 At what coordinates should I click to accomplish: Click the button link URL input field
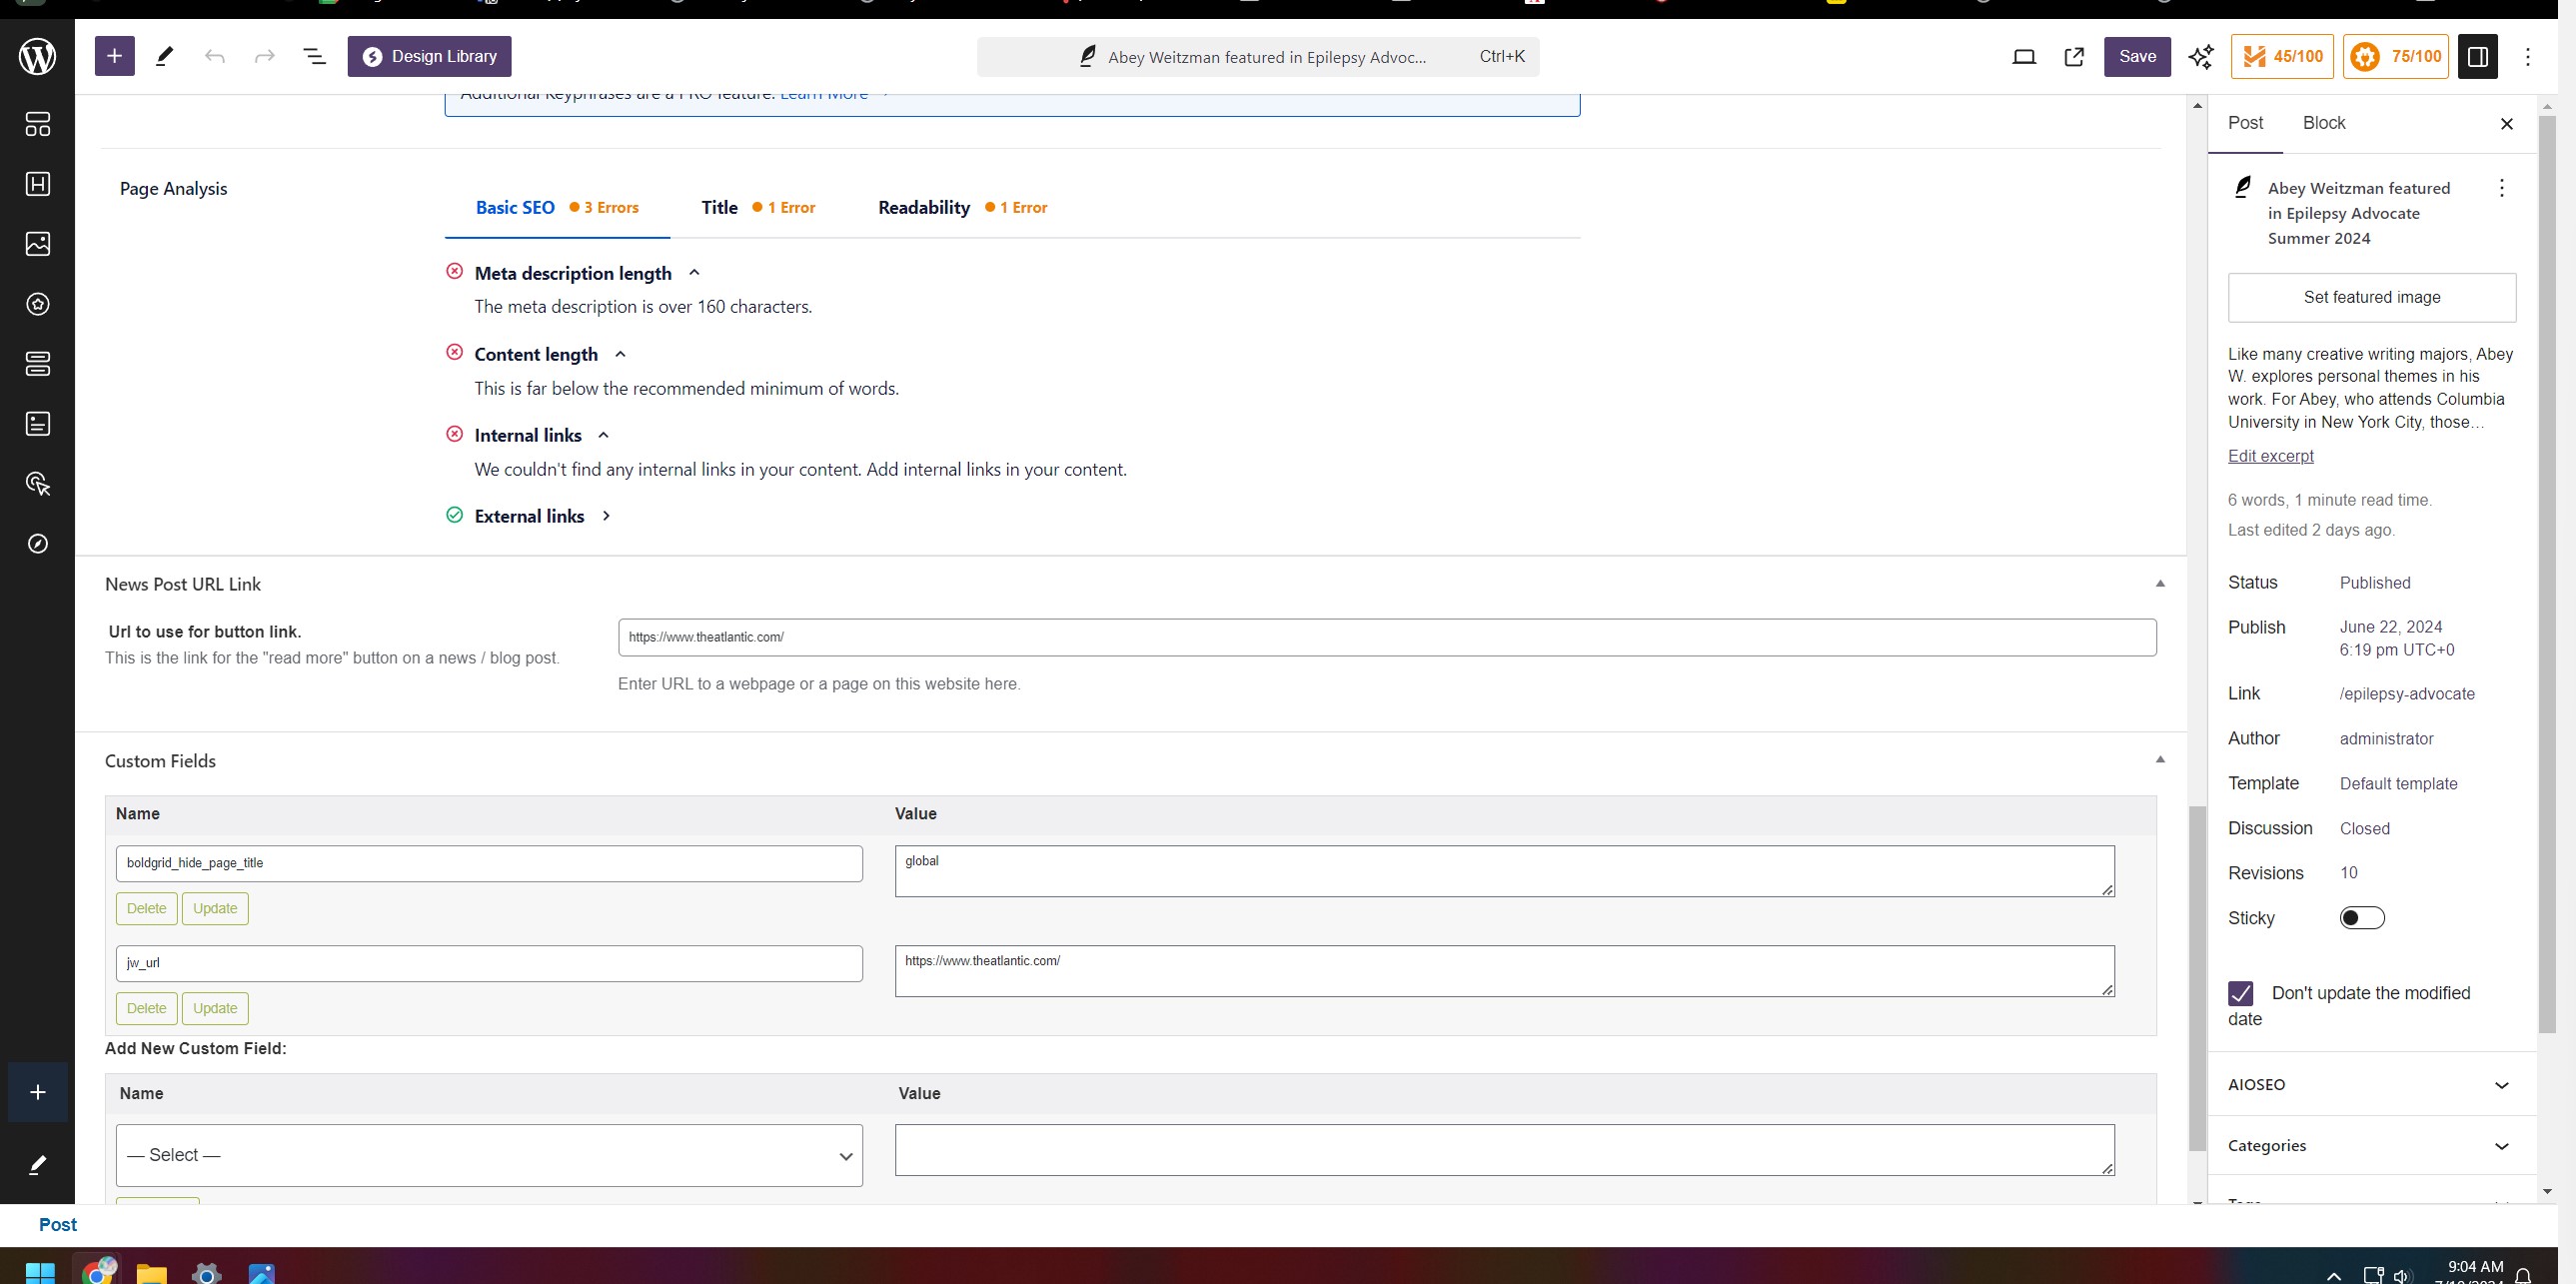(x=1387, y=638)
